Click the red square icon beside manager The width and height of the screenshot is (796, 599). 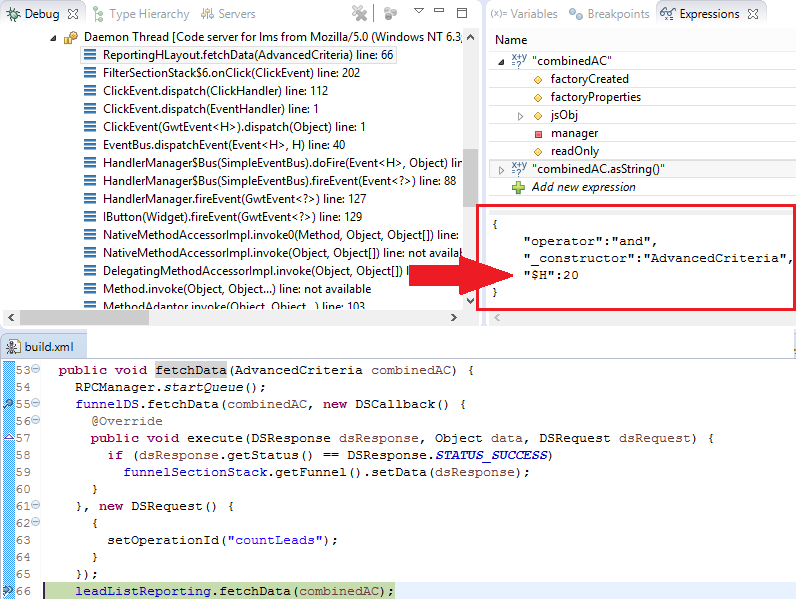coord(538,133)
